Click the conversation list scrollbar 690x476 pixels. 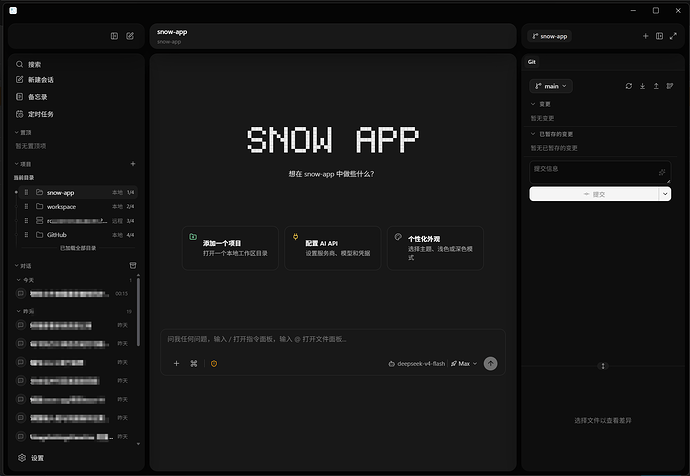pyautogui.click(x=139, y=310)
